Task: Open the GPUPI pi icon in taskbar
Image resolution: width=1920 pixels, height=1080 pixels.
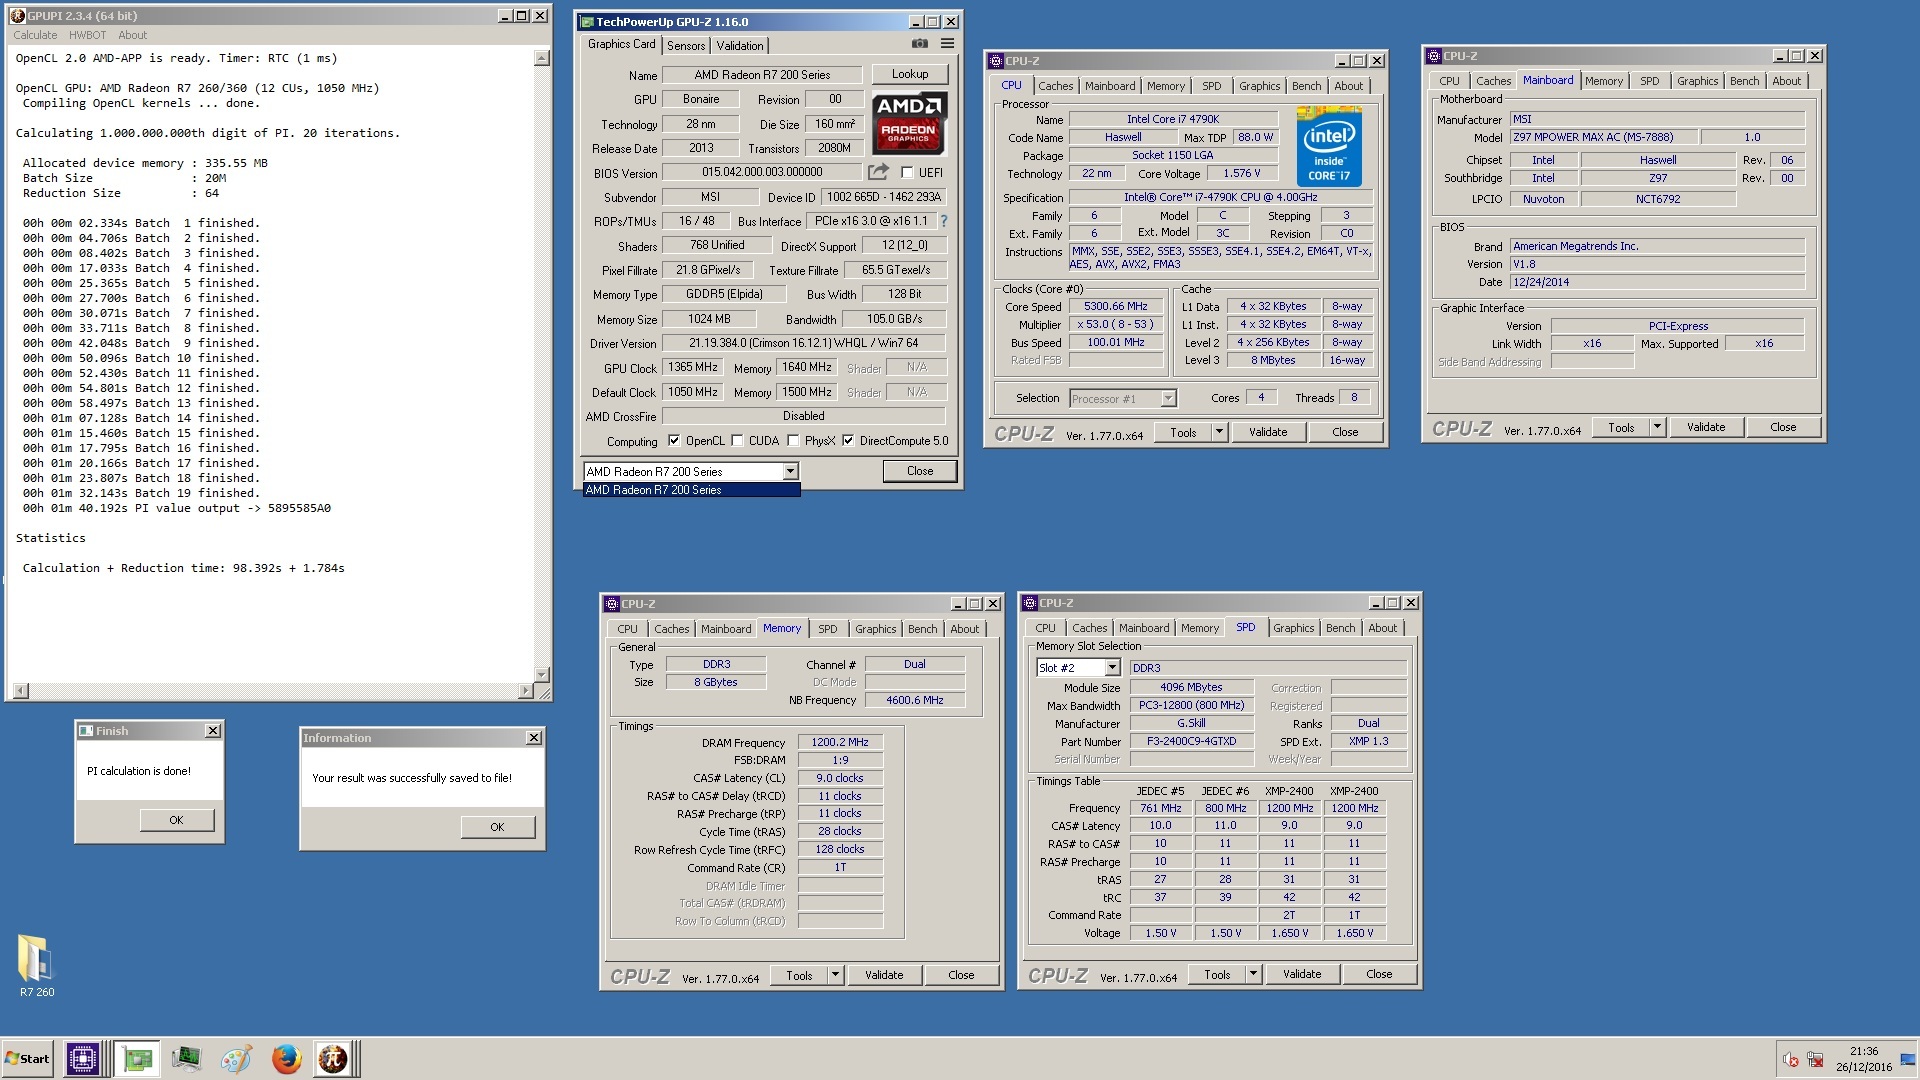Action: tap(333, 1058)
